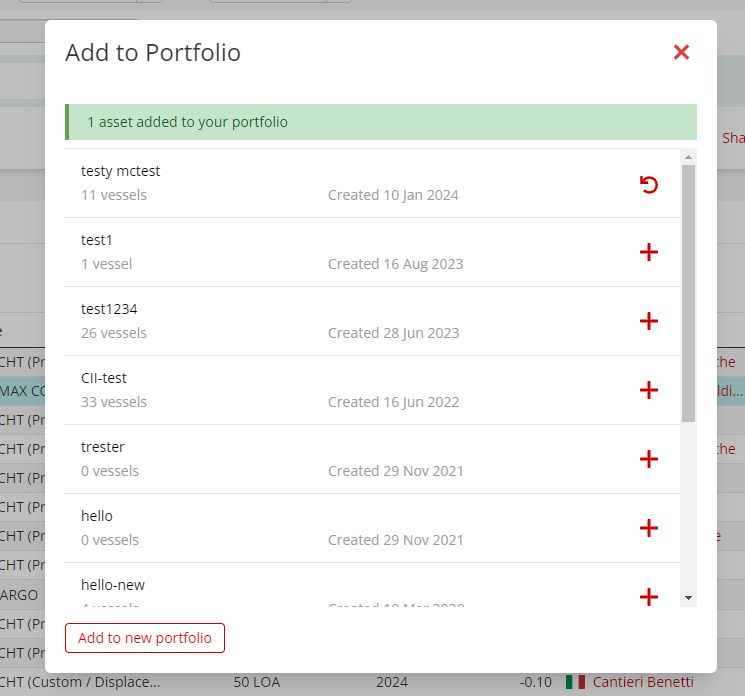The width and height of the screenshot is (745, 696).
Task: Click the portfolio list scrollbar thumb
Action: (688, 290)
